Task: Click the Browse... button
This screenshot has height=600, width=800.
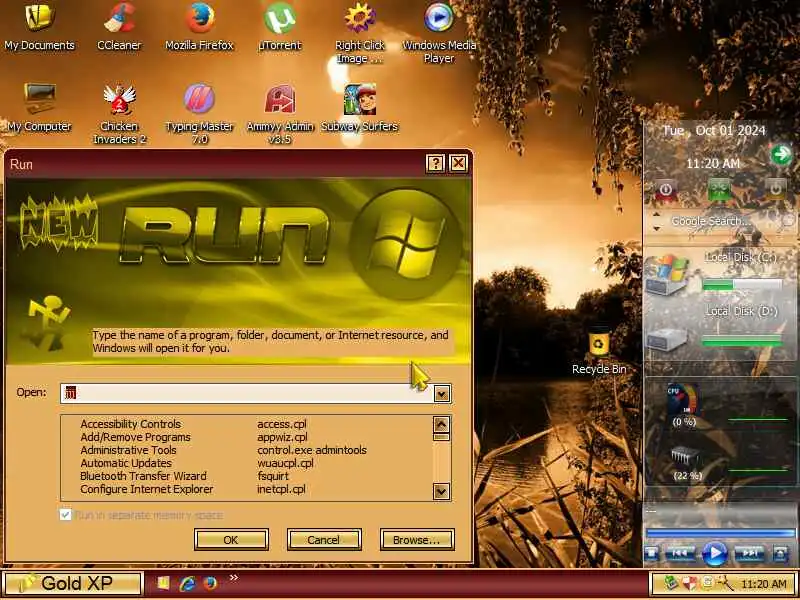Action: (x=417, y=539)
